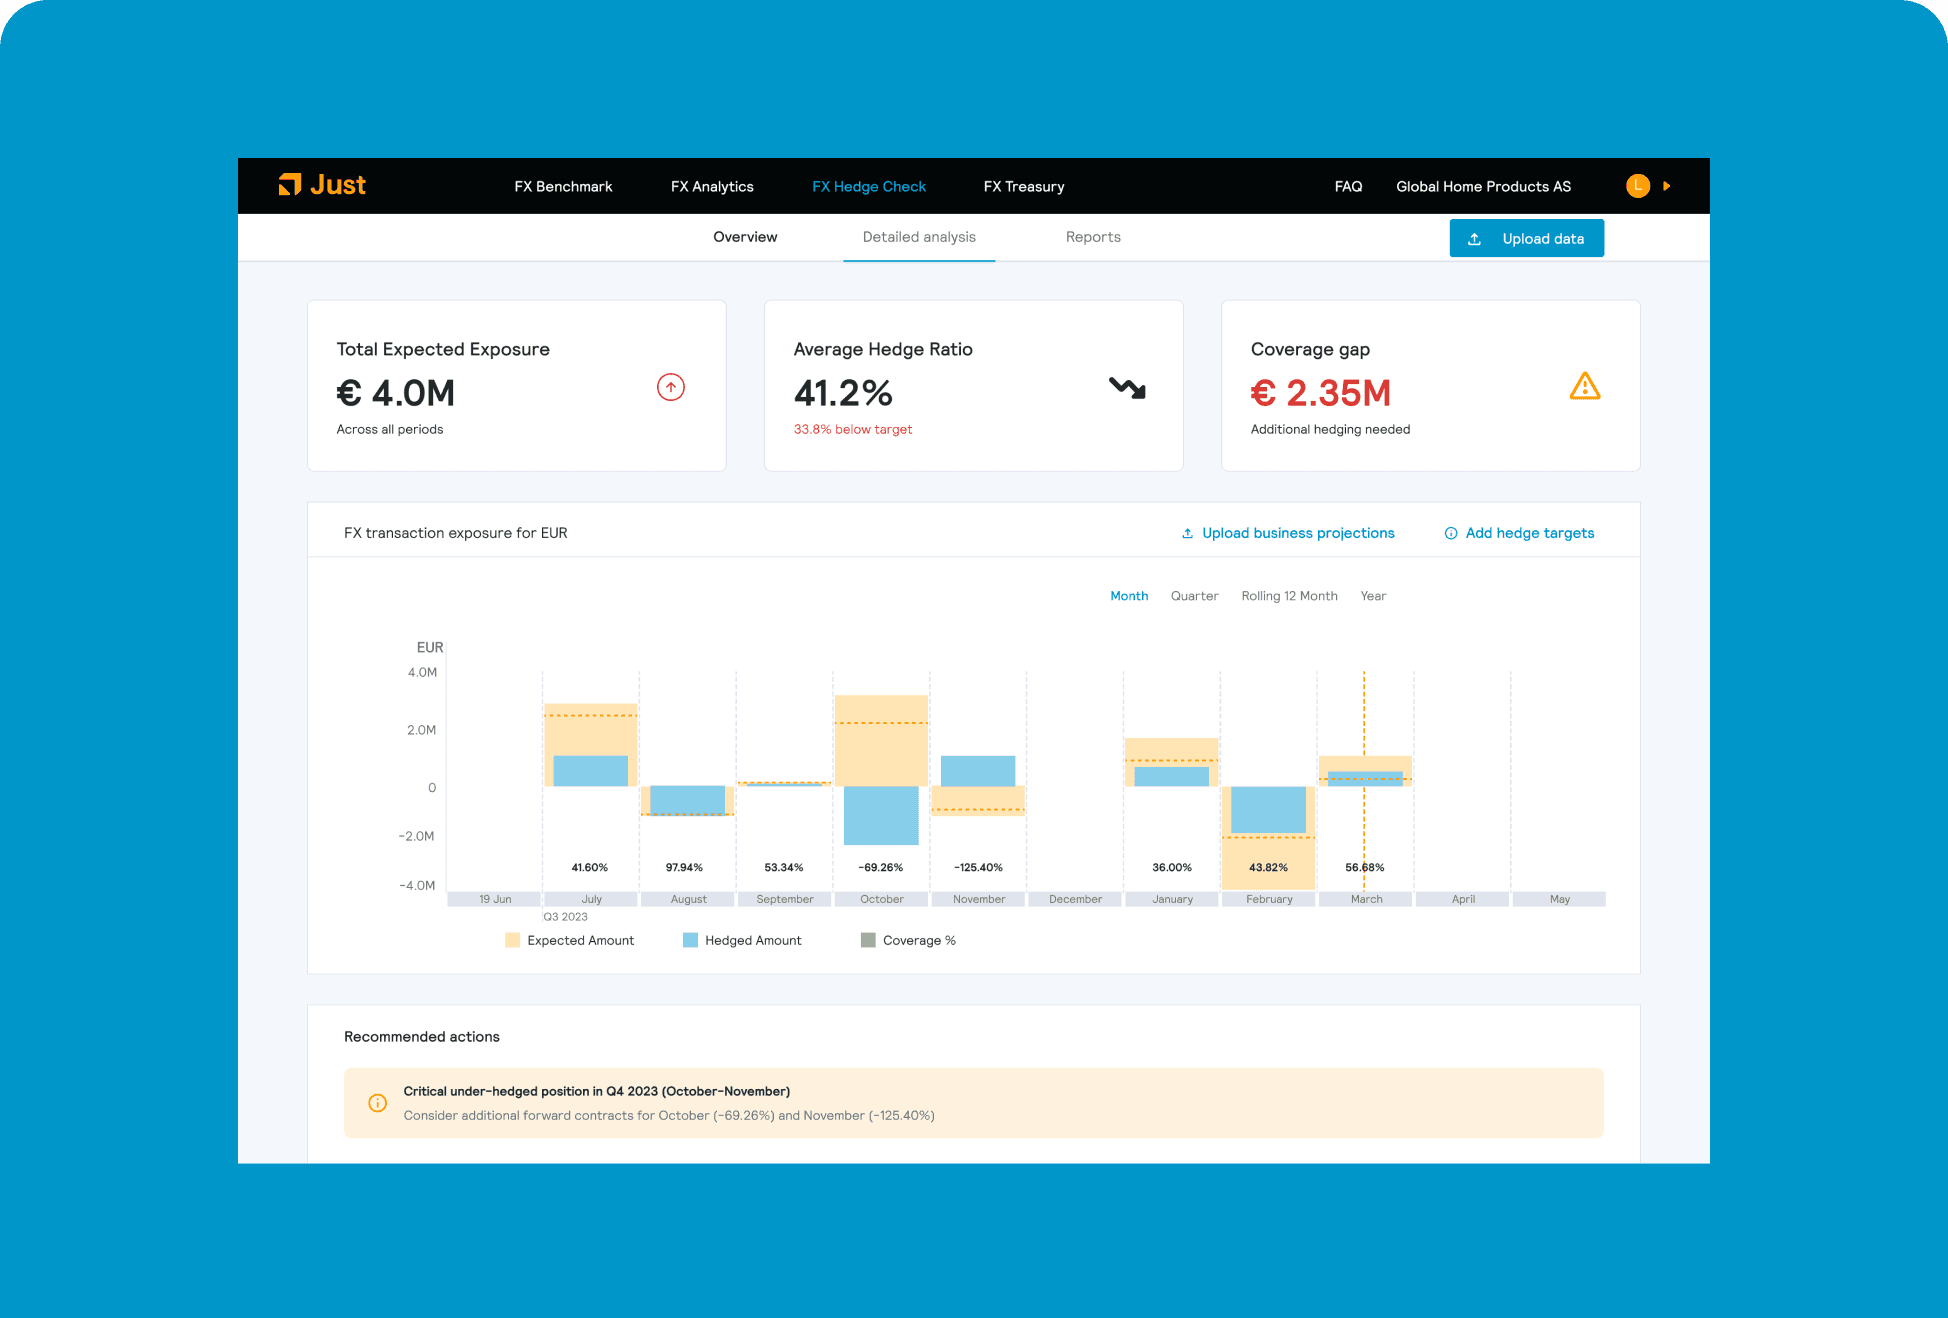Click the Upload data button
The image size is (1948, 1318).
click(x=1526, y=238)
